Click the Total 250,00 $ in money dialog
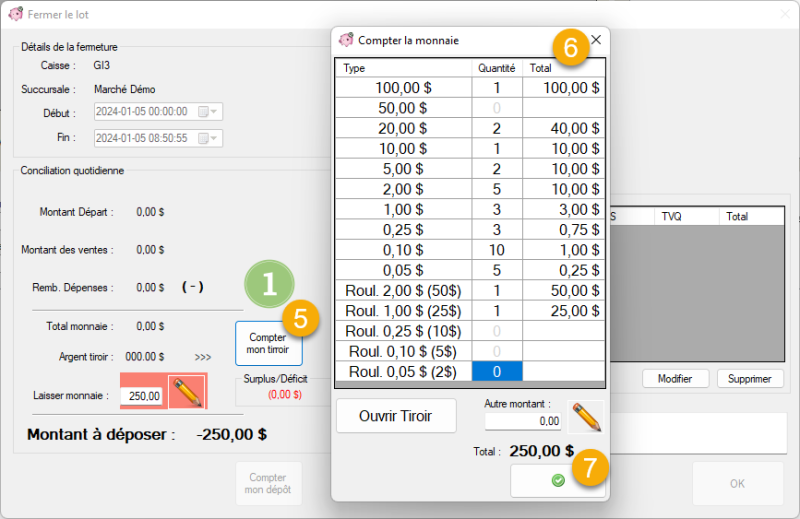This screenshot has height=519, width=800. pos(542,451)
